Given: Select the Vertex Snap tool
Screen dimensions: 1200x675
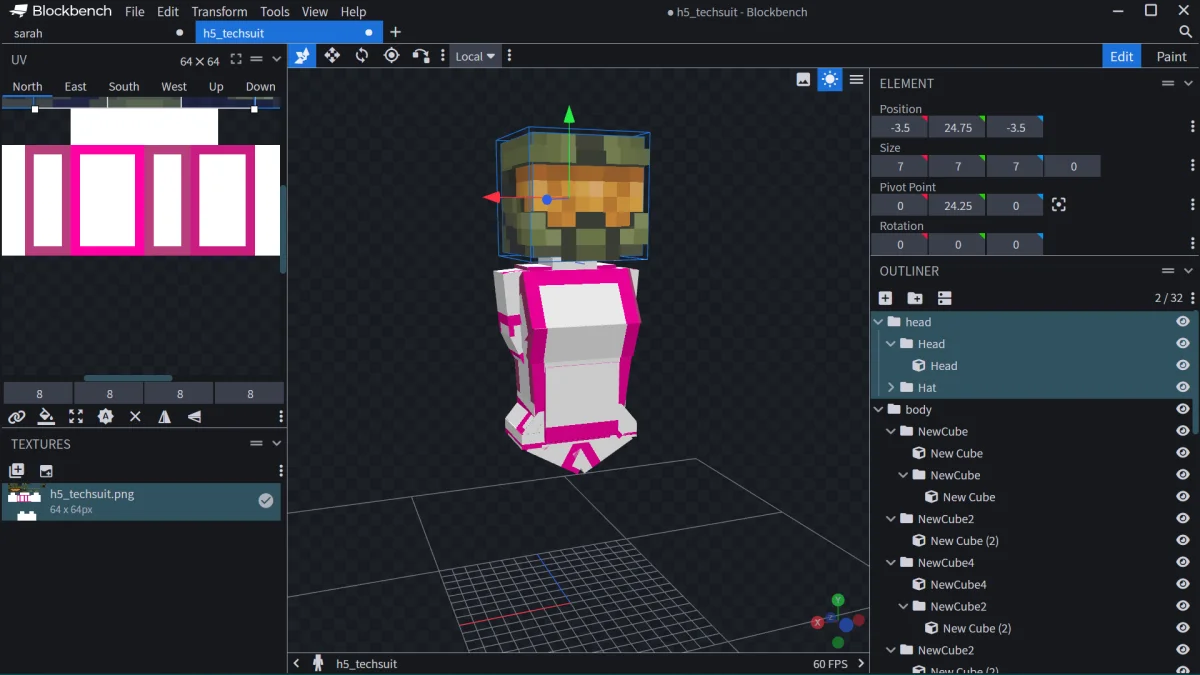Looking at the screenshot, I should [x=421, y=56].
